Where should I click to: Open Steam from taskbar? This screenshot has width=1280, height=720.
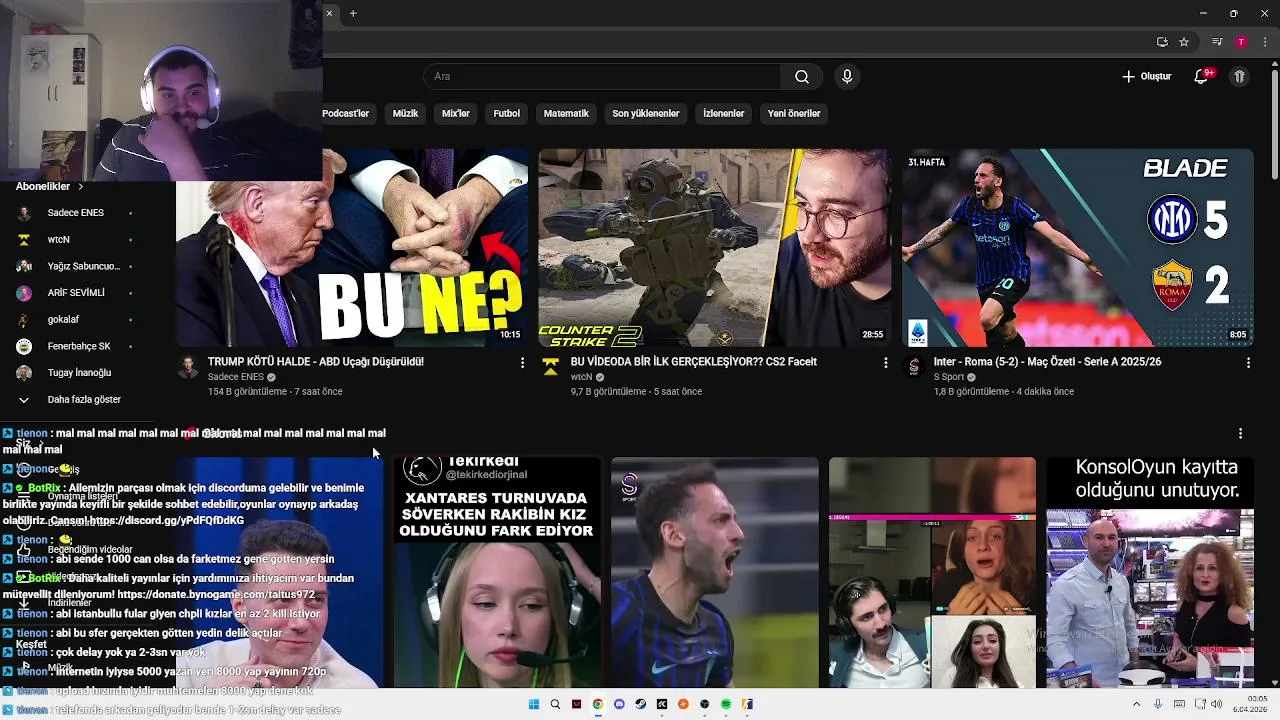coord(641,704)
